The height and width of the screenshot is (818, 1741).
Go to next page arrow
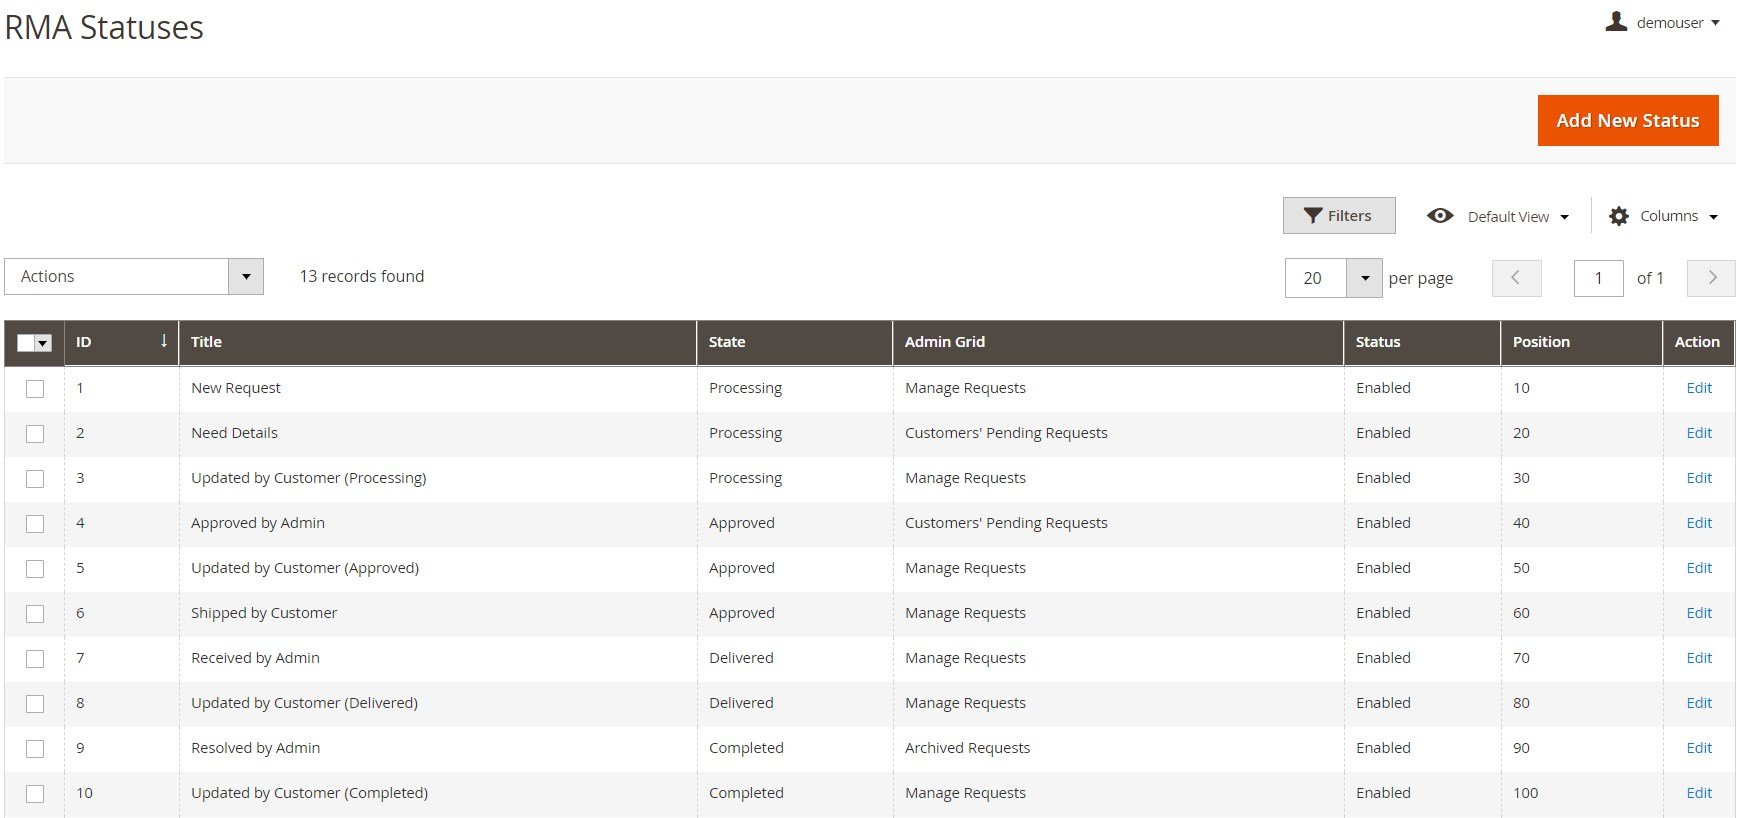pos(1711,278)
